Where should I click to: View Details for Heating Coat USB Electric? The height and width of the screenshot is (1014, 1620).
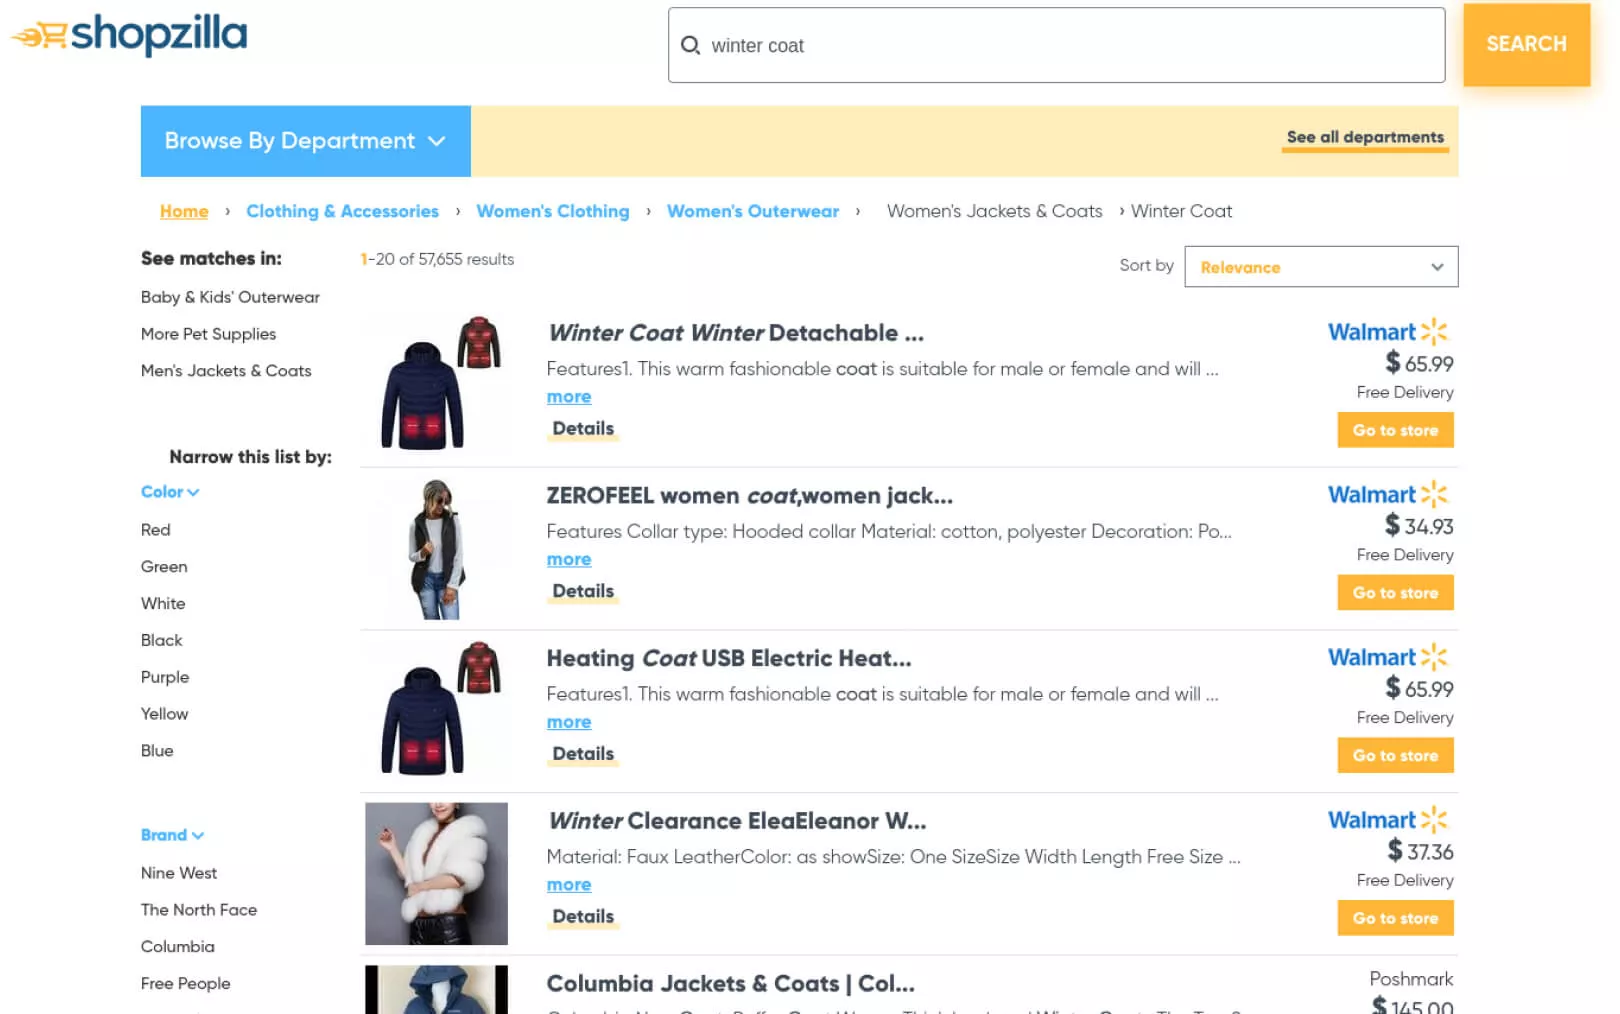pos(583,754)
